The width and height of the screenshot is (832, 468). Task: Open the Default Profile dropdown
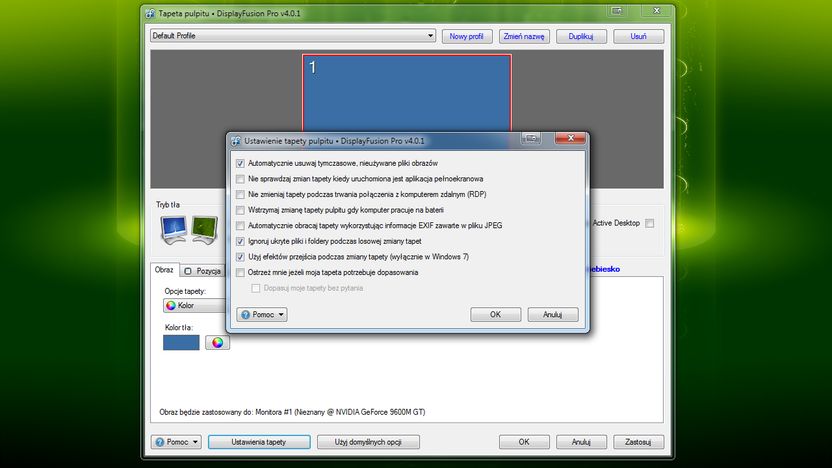[x=293, y=36]
